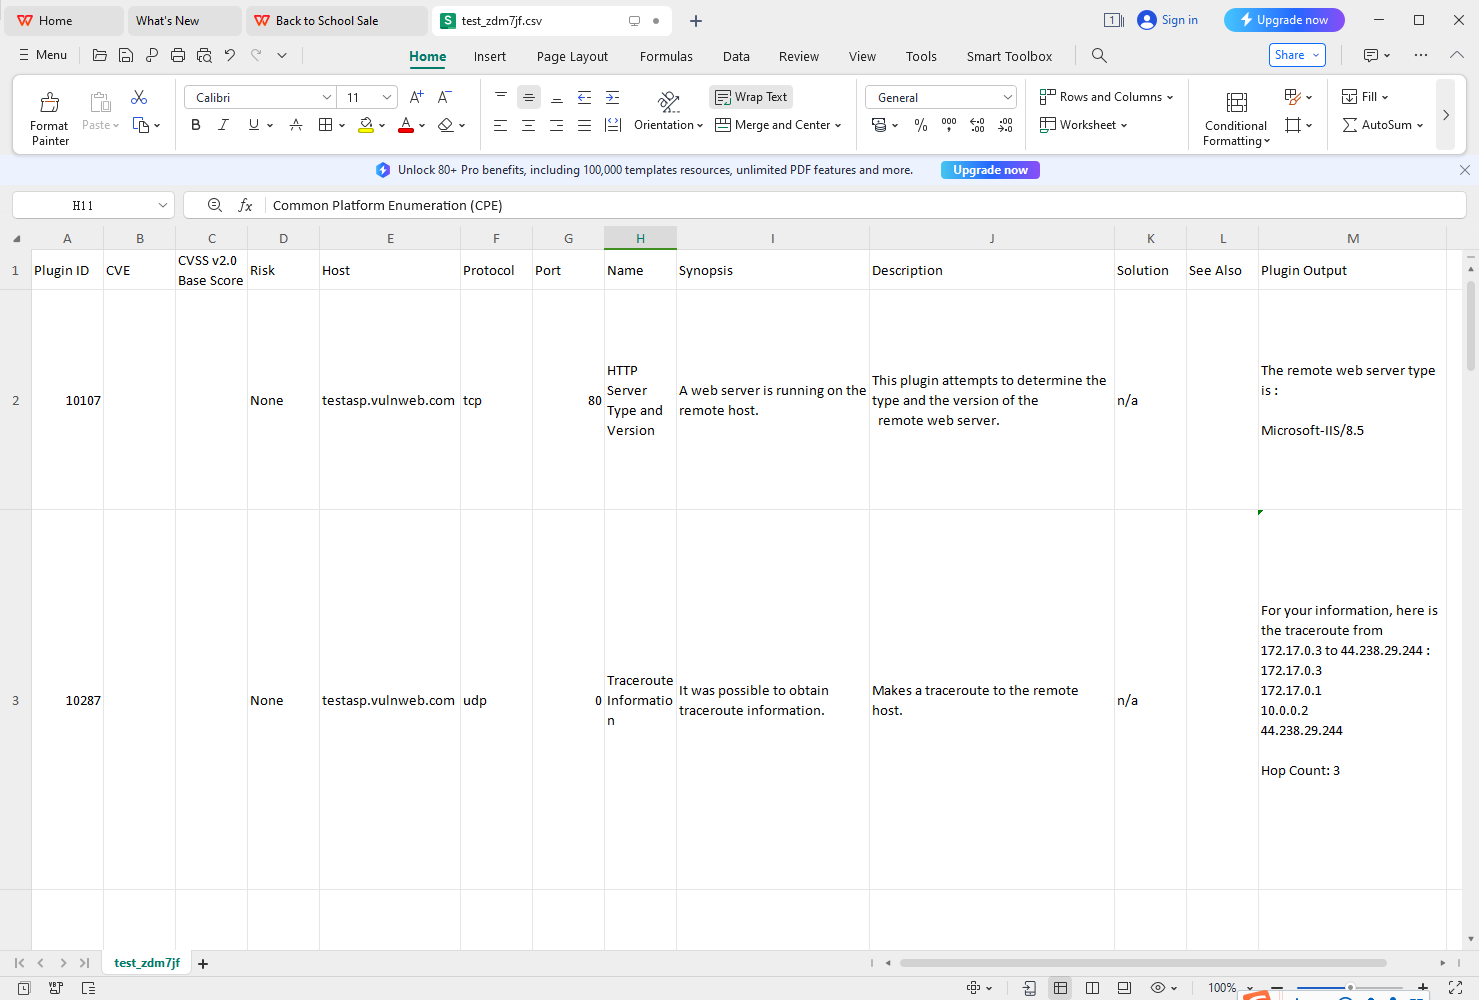Viewport: 1479px width, 1000px height.
Task: Switch to the Page Layout tab
Action: 572,56
